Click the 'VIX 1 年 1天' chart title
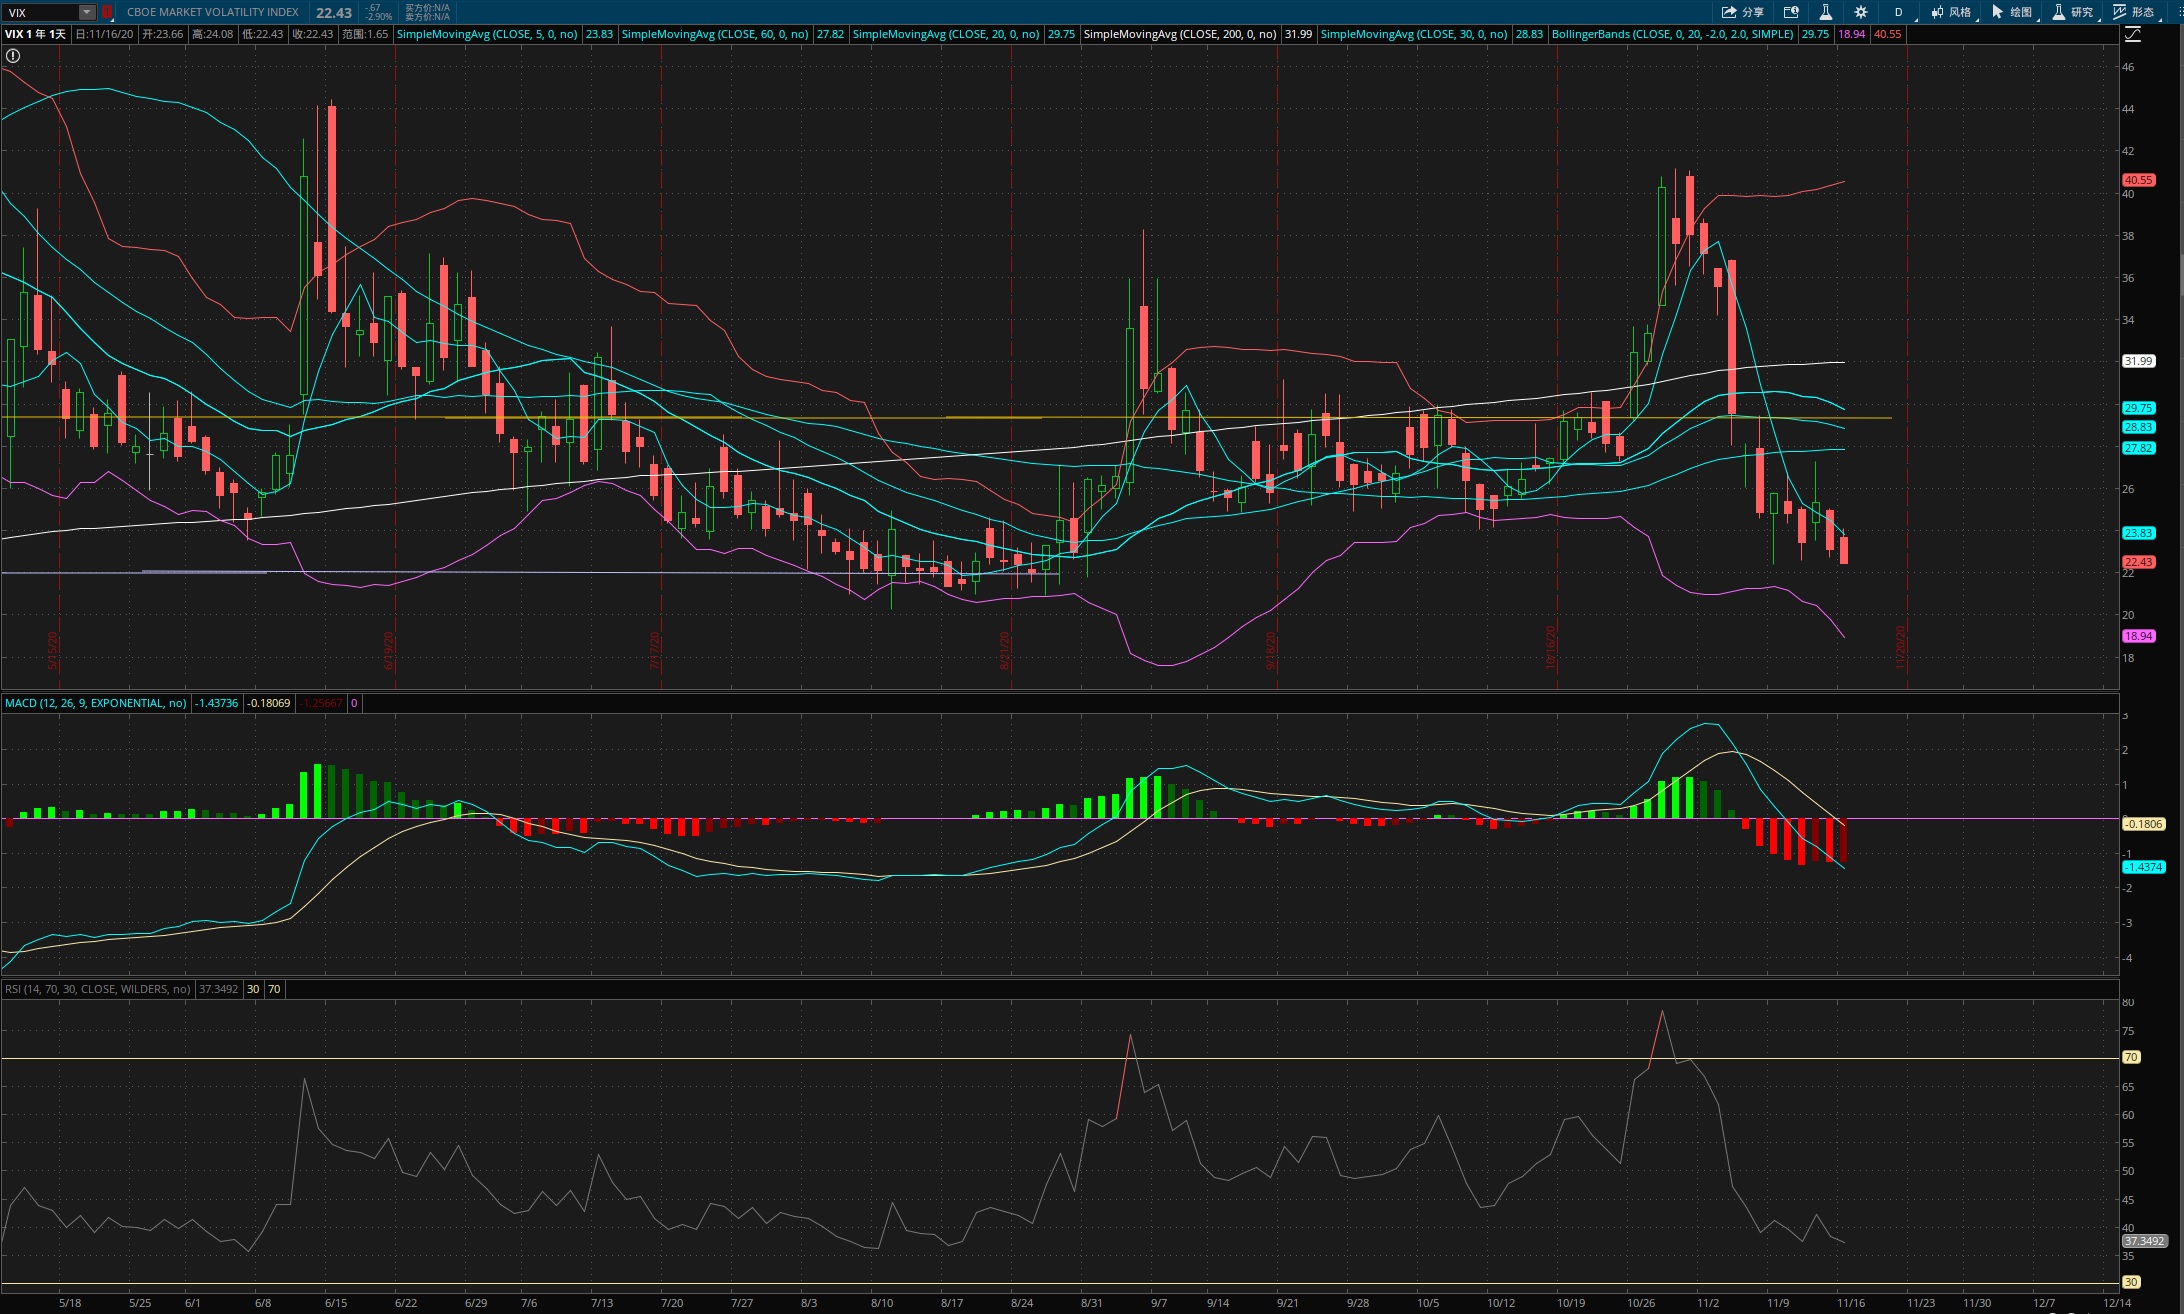 point(35,34)
